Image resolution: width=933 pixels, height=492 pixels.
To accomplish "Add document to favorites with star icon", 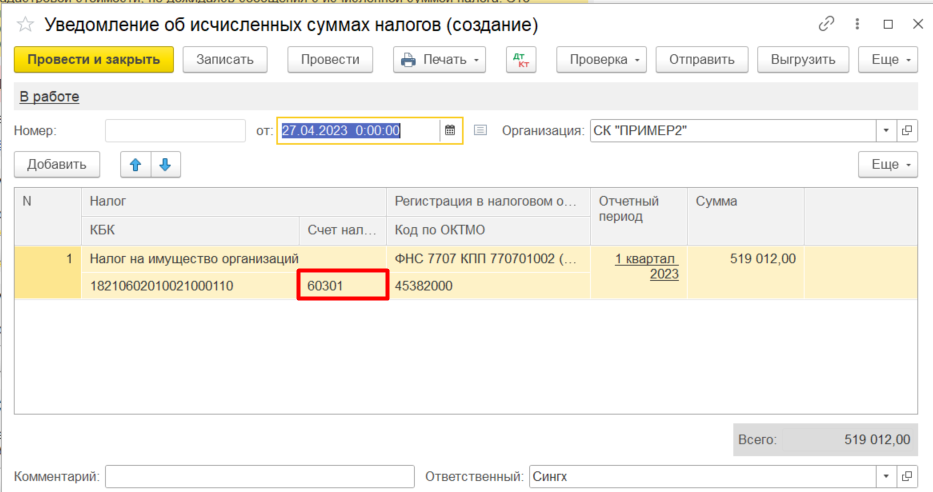I will coord(27,24).
